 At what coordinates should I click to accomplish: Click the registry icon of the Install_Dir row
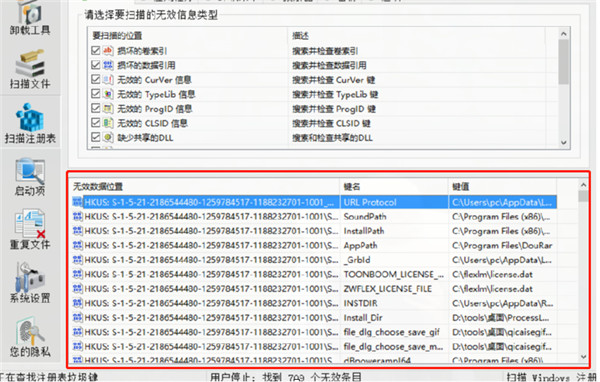tap(78, 317)
